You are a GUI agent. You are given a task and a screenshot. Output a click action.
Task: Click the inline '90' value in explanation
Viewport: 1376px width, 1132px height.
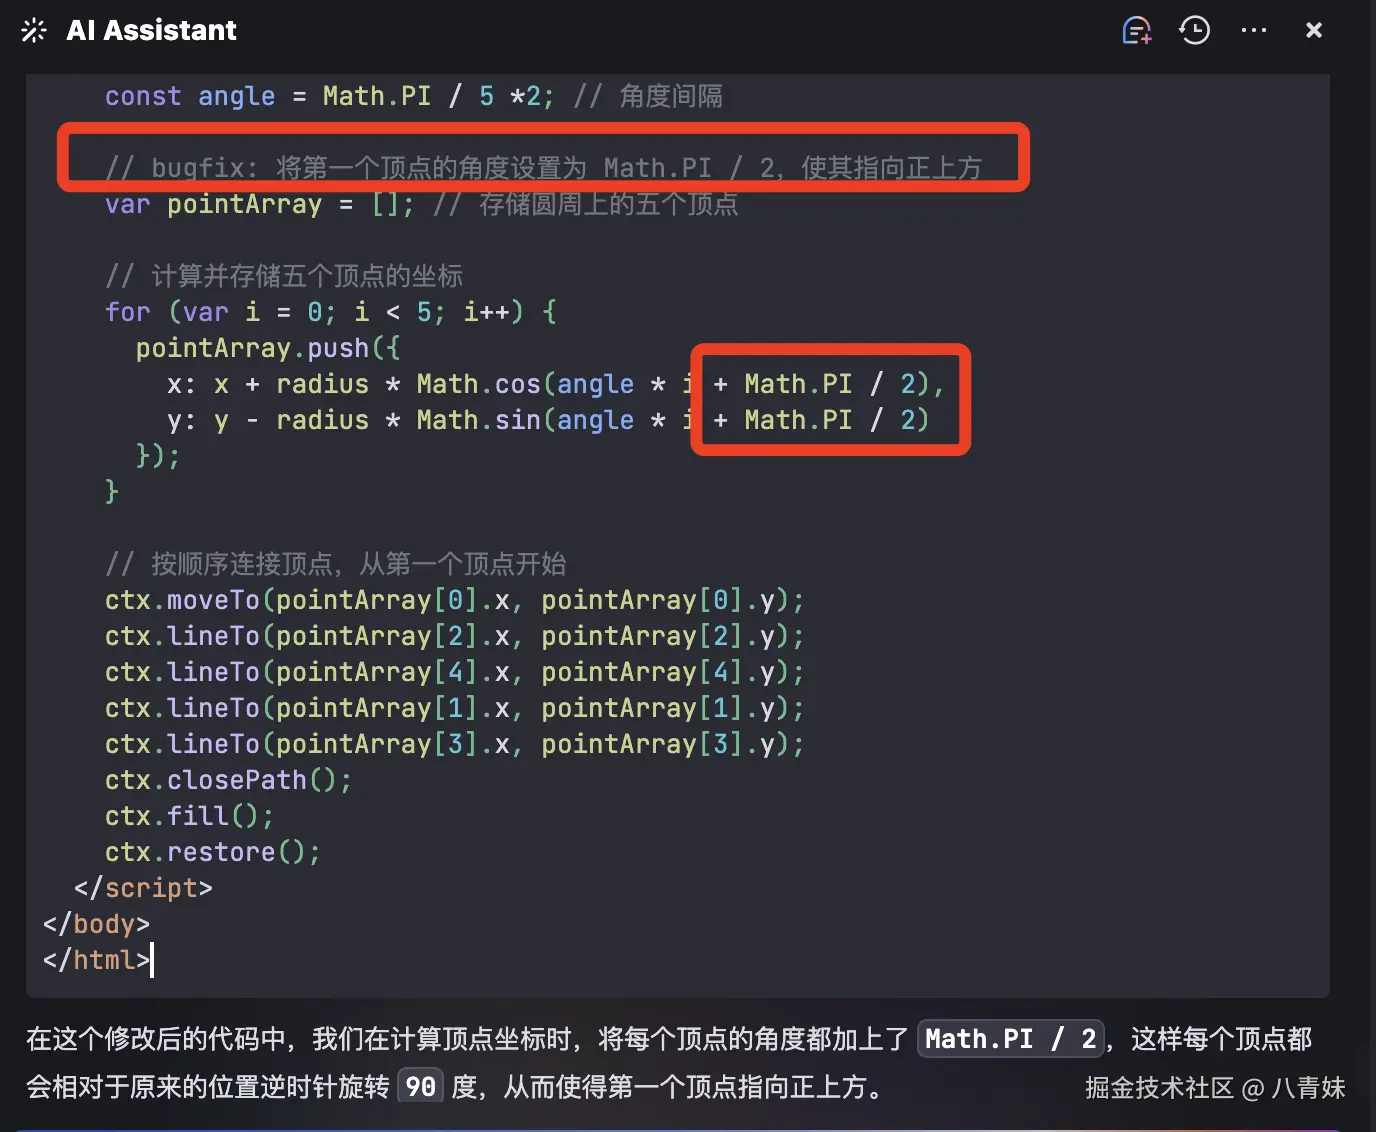420,1086
